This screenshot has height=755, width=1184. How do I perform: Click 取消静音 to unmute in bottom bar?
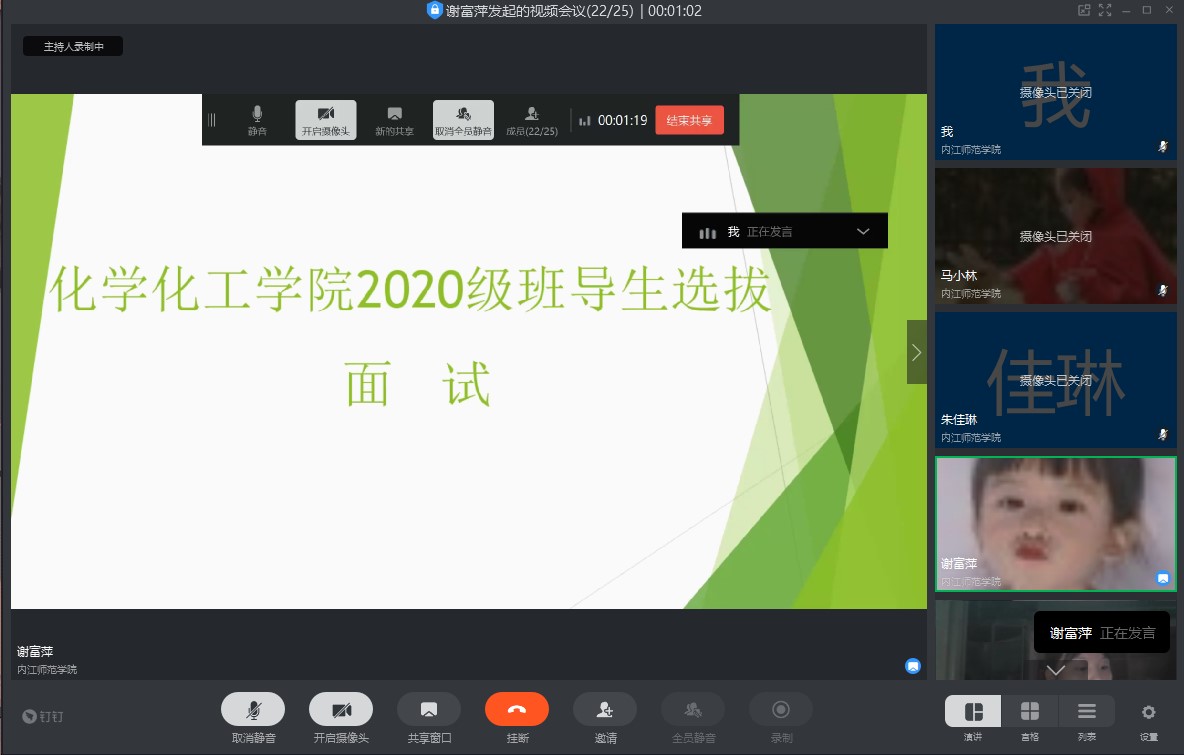pos(253,709)
